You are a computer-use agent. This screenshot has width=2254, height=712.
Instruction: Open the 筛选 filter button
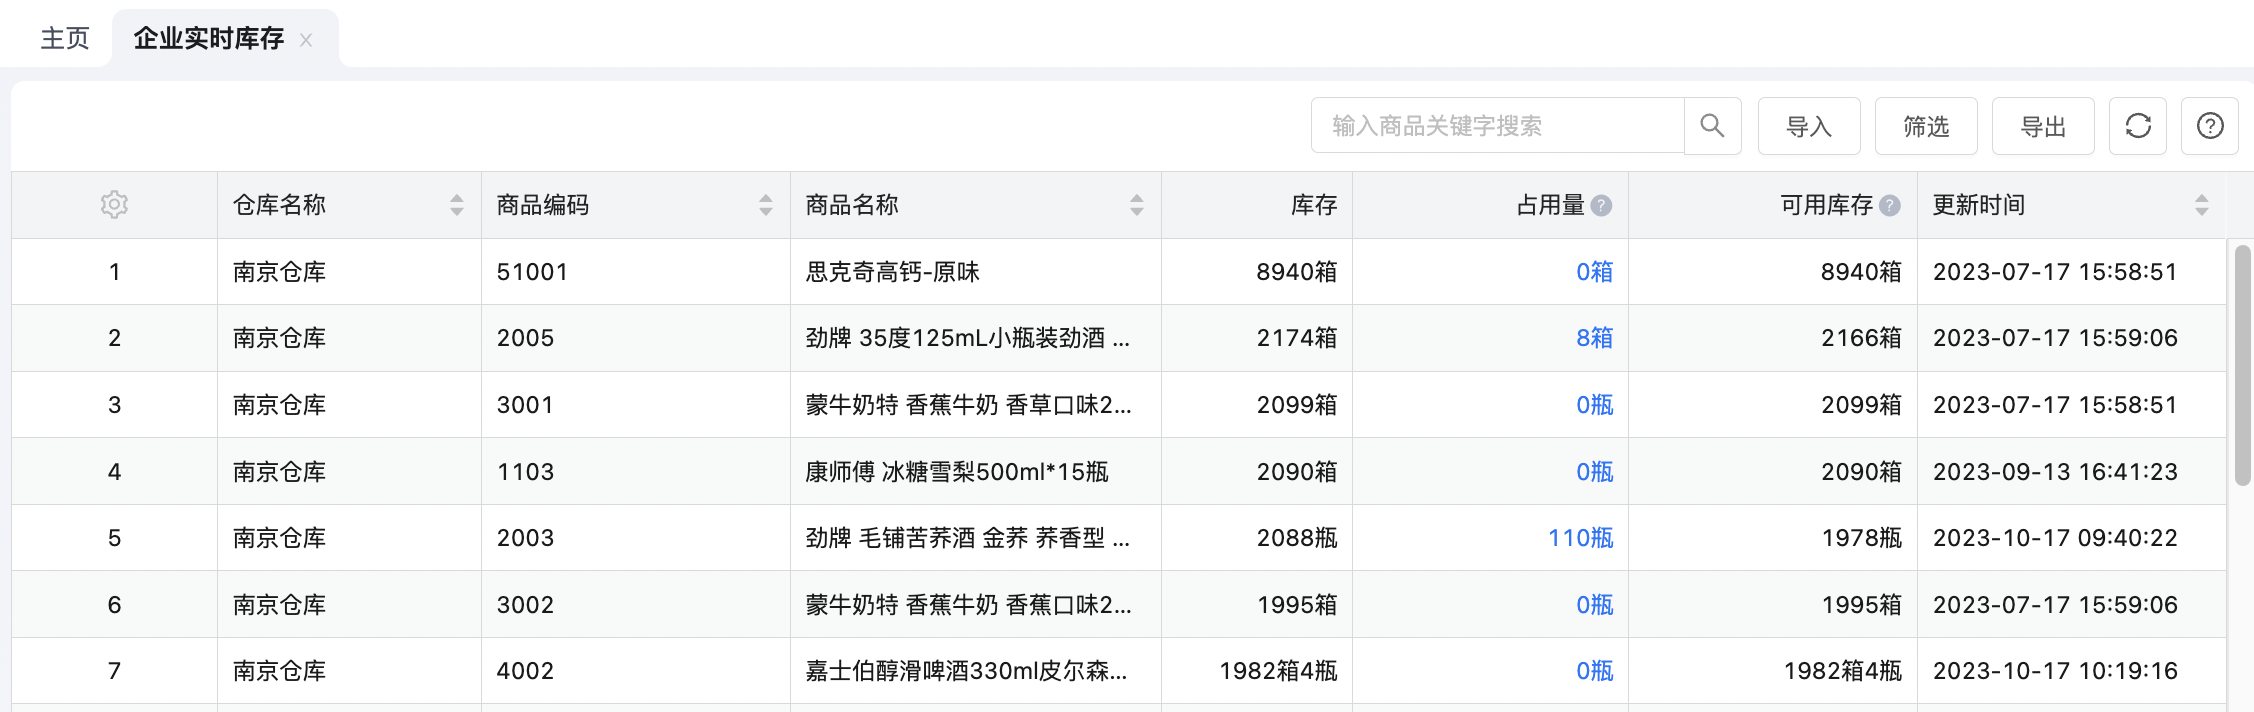[1926, 126]
